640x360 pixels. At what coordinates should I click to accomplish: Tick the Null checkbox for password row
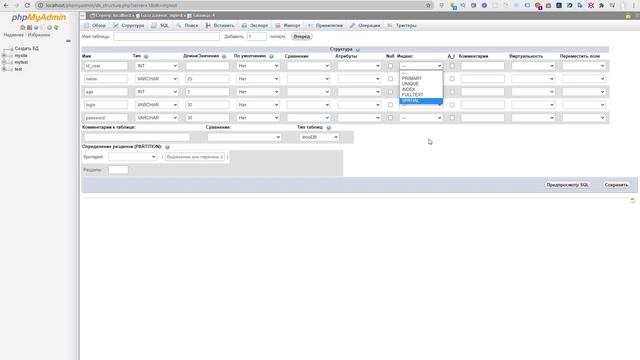390,118
